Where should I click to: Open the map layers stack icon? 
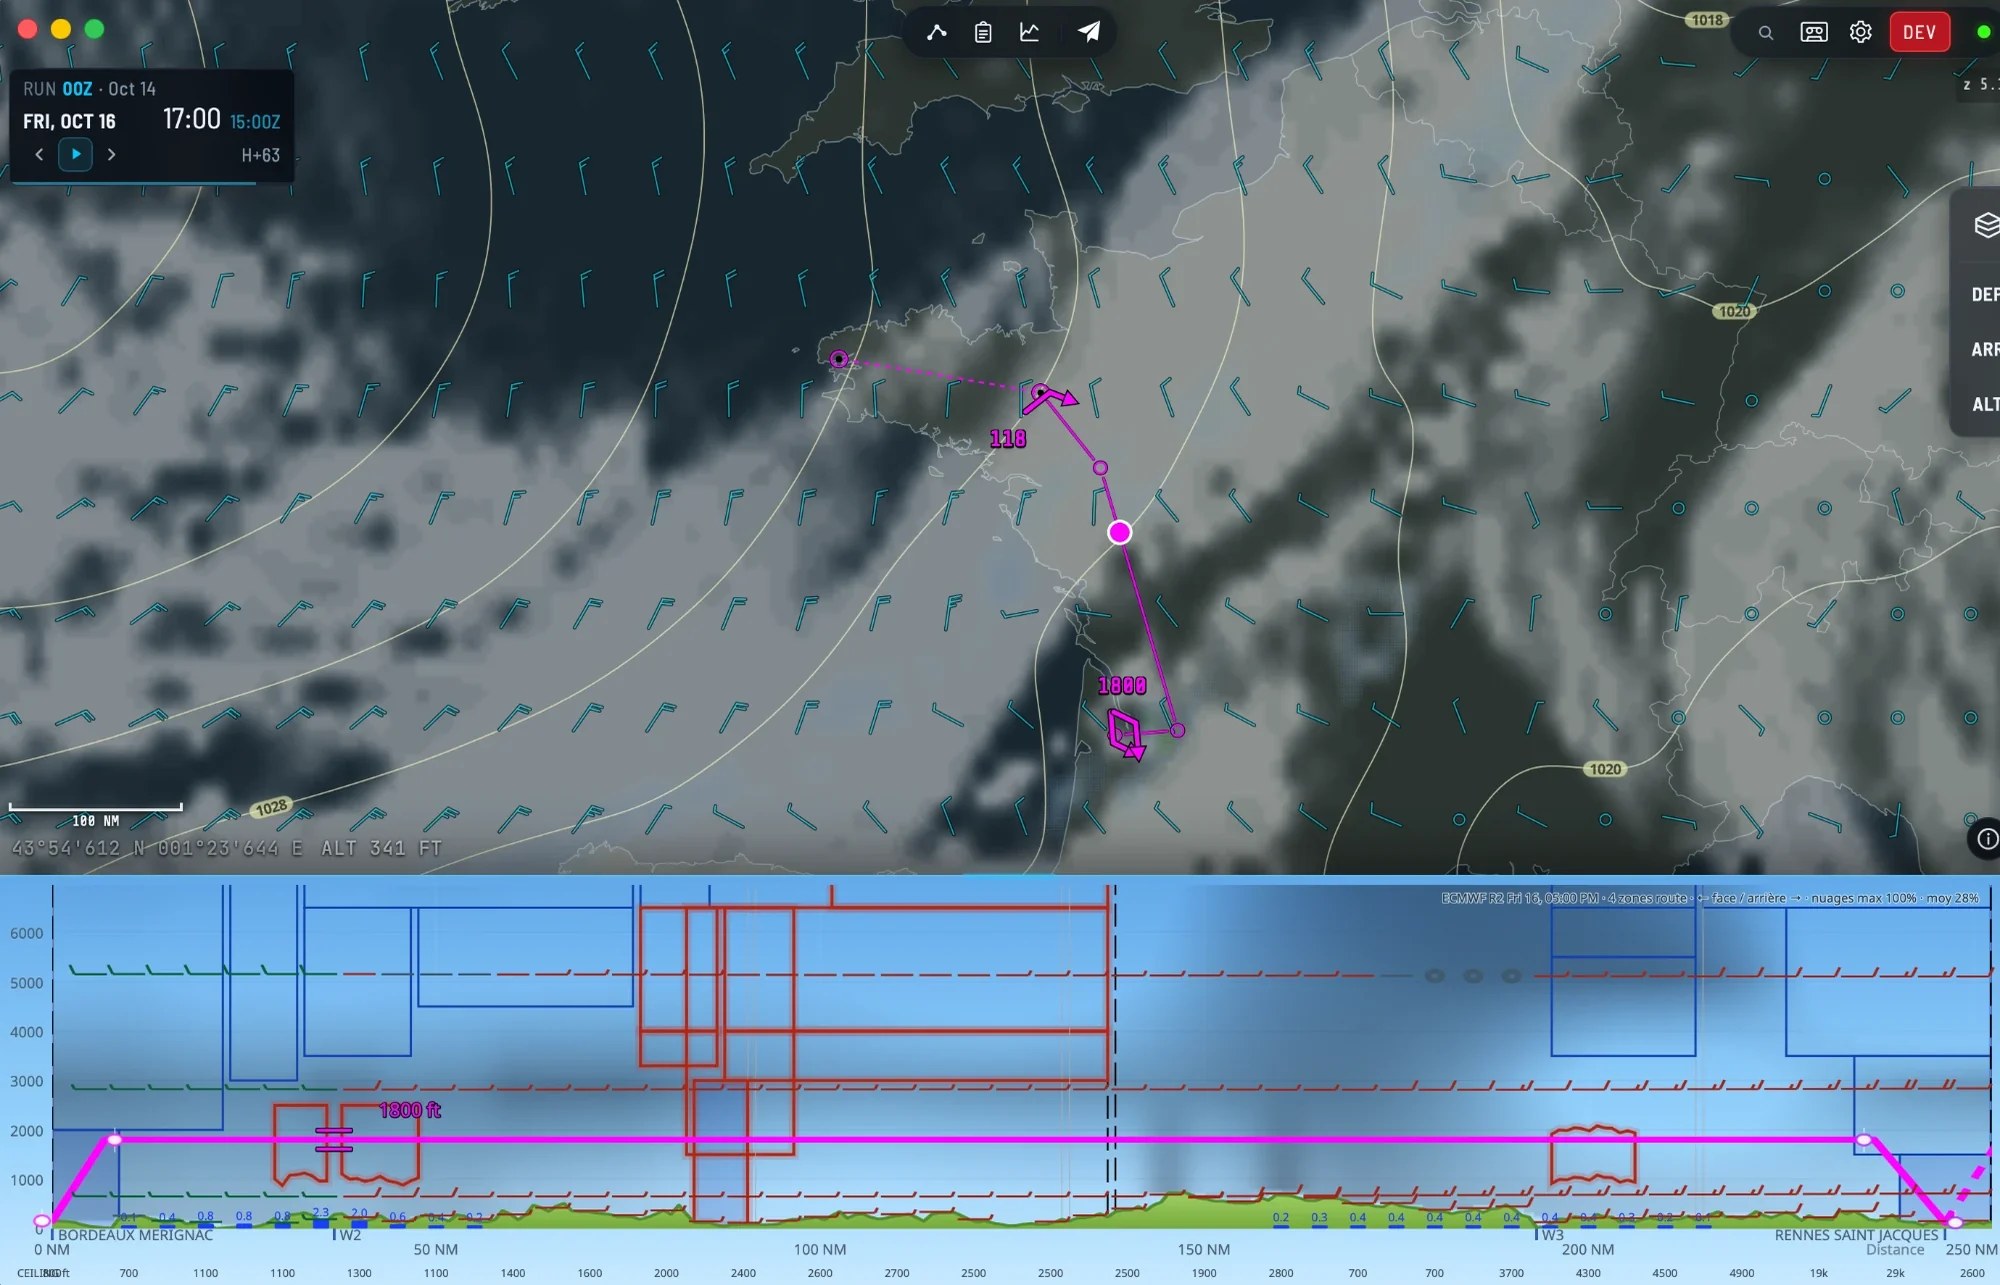pos(1986,225)
